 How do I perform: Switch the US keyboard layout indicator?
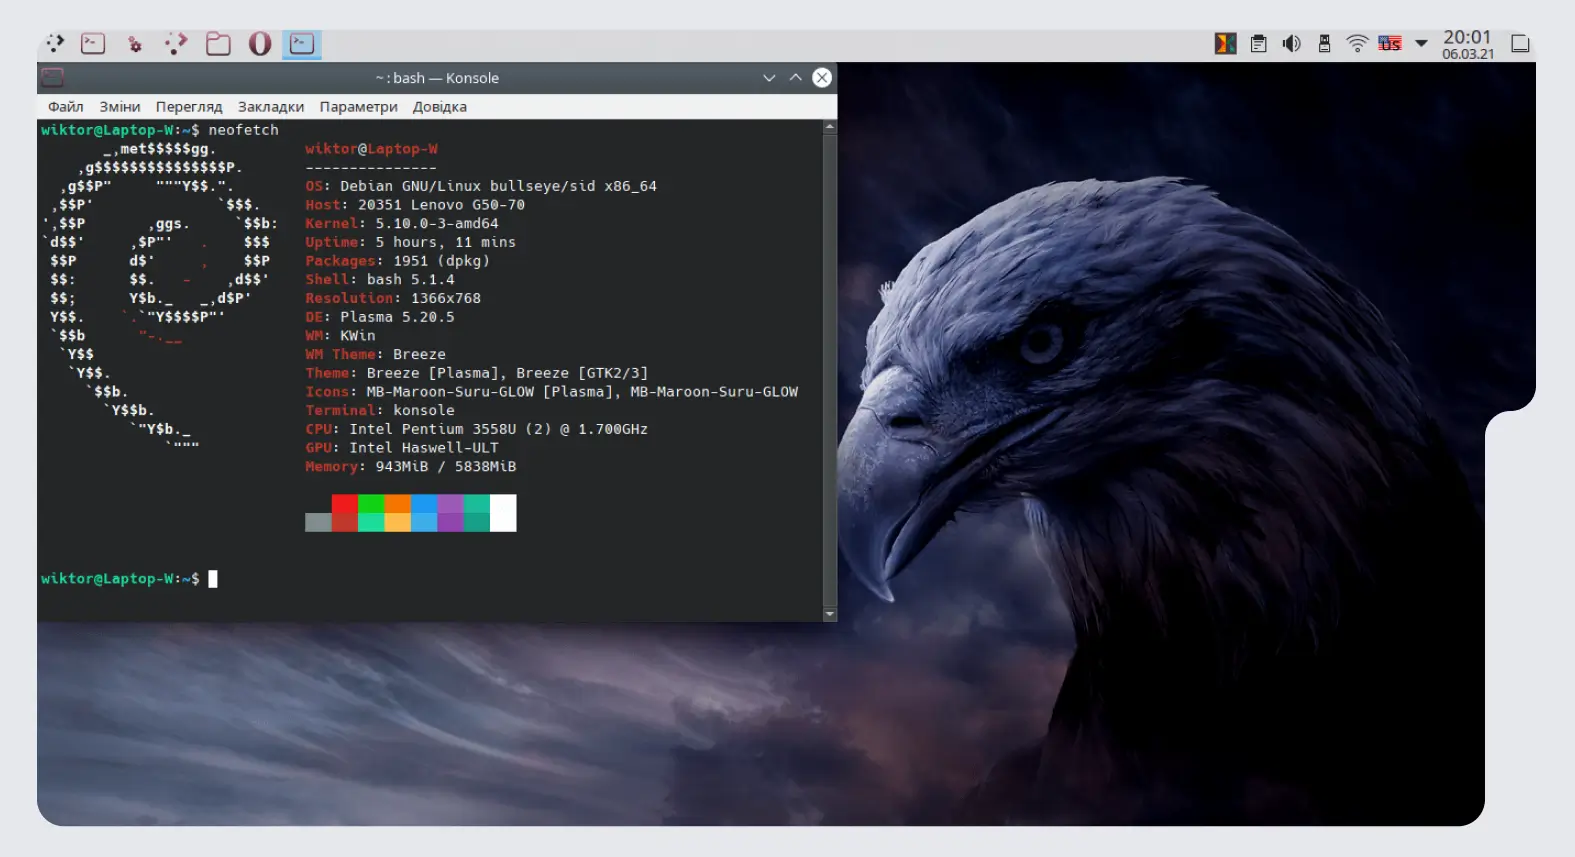[1390, 43]
